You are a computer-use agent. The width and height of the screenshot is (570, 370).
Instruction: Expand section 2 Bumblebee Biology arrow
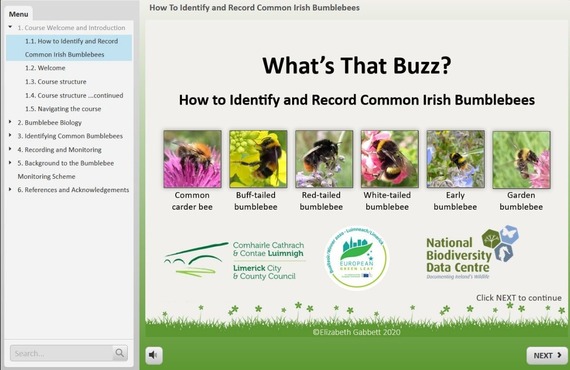tap(10, 122)
